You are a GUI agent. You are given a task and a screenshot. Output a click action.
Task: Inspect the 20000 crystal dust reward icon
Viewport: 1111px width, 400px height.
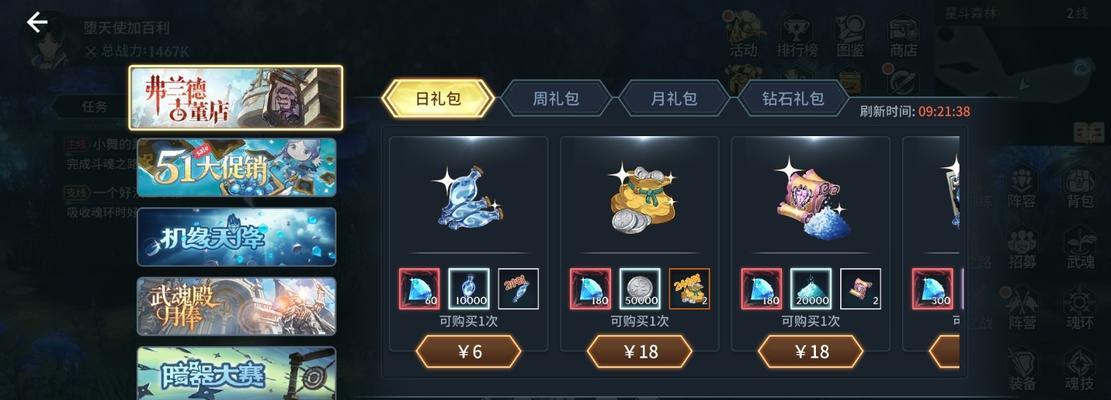(x=811, y=288)
